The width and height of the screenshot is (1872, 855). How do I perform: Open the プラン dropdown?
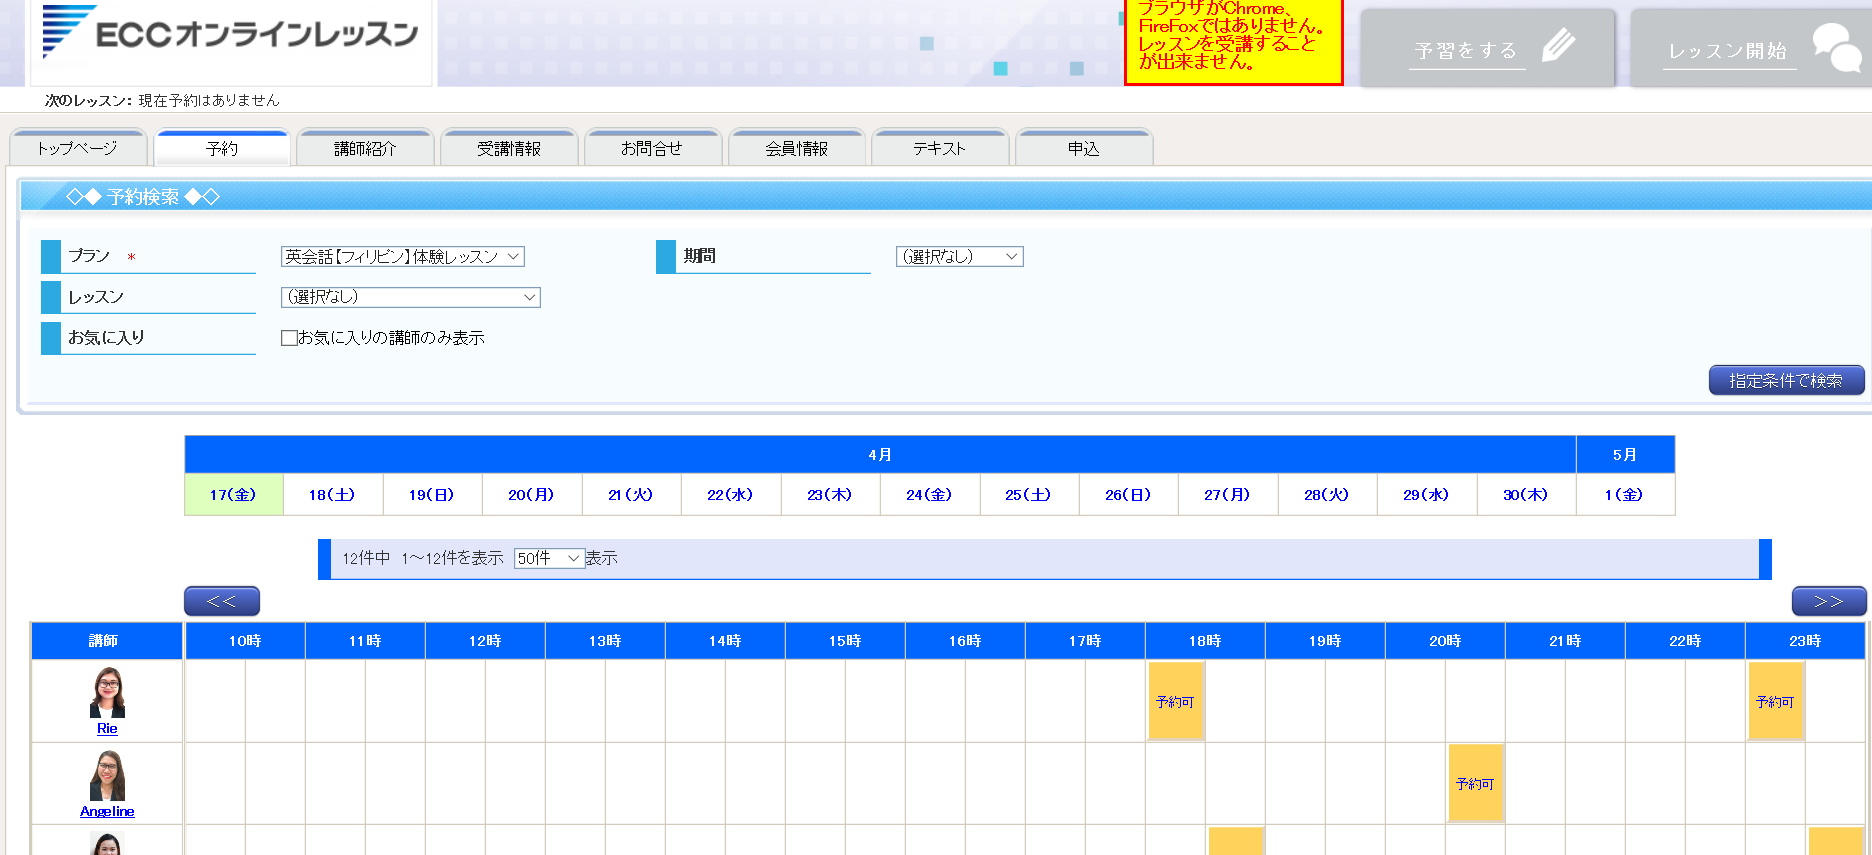point(402,257)
